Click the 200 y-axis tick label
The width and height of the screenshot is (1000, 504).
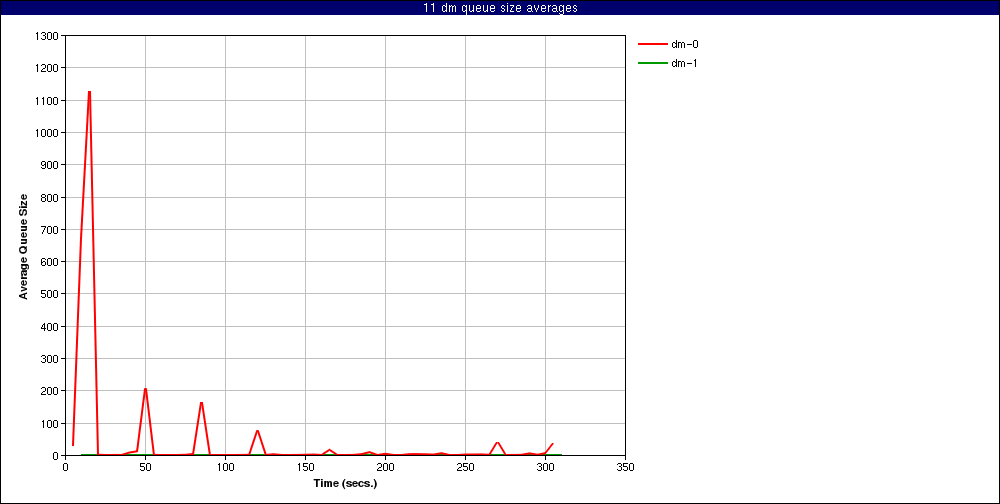click(x=52, y=391)
